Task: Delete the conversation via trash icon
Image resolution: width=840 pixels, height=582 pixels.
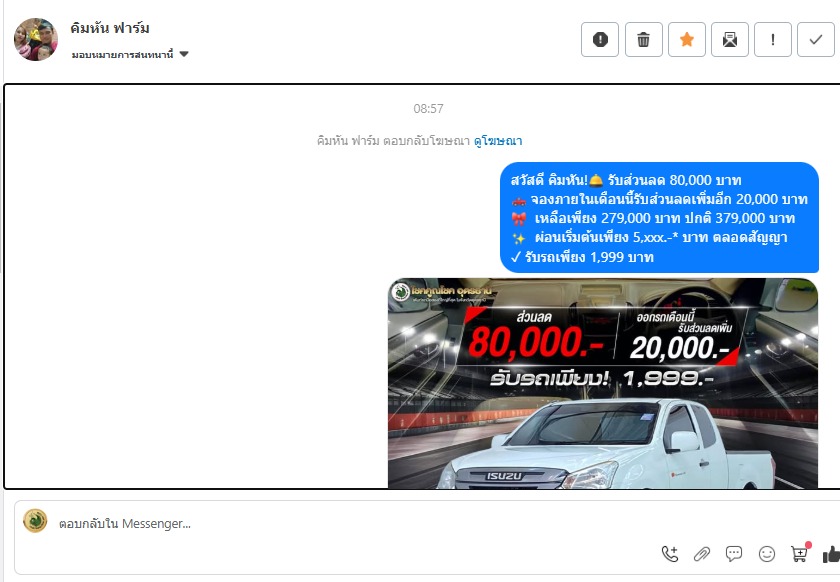Action: (x=643, y=39)
